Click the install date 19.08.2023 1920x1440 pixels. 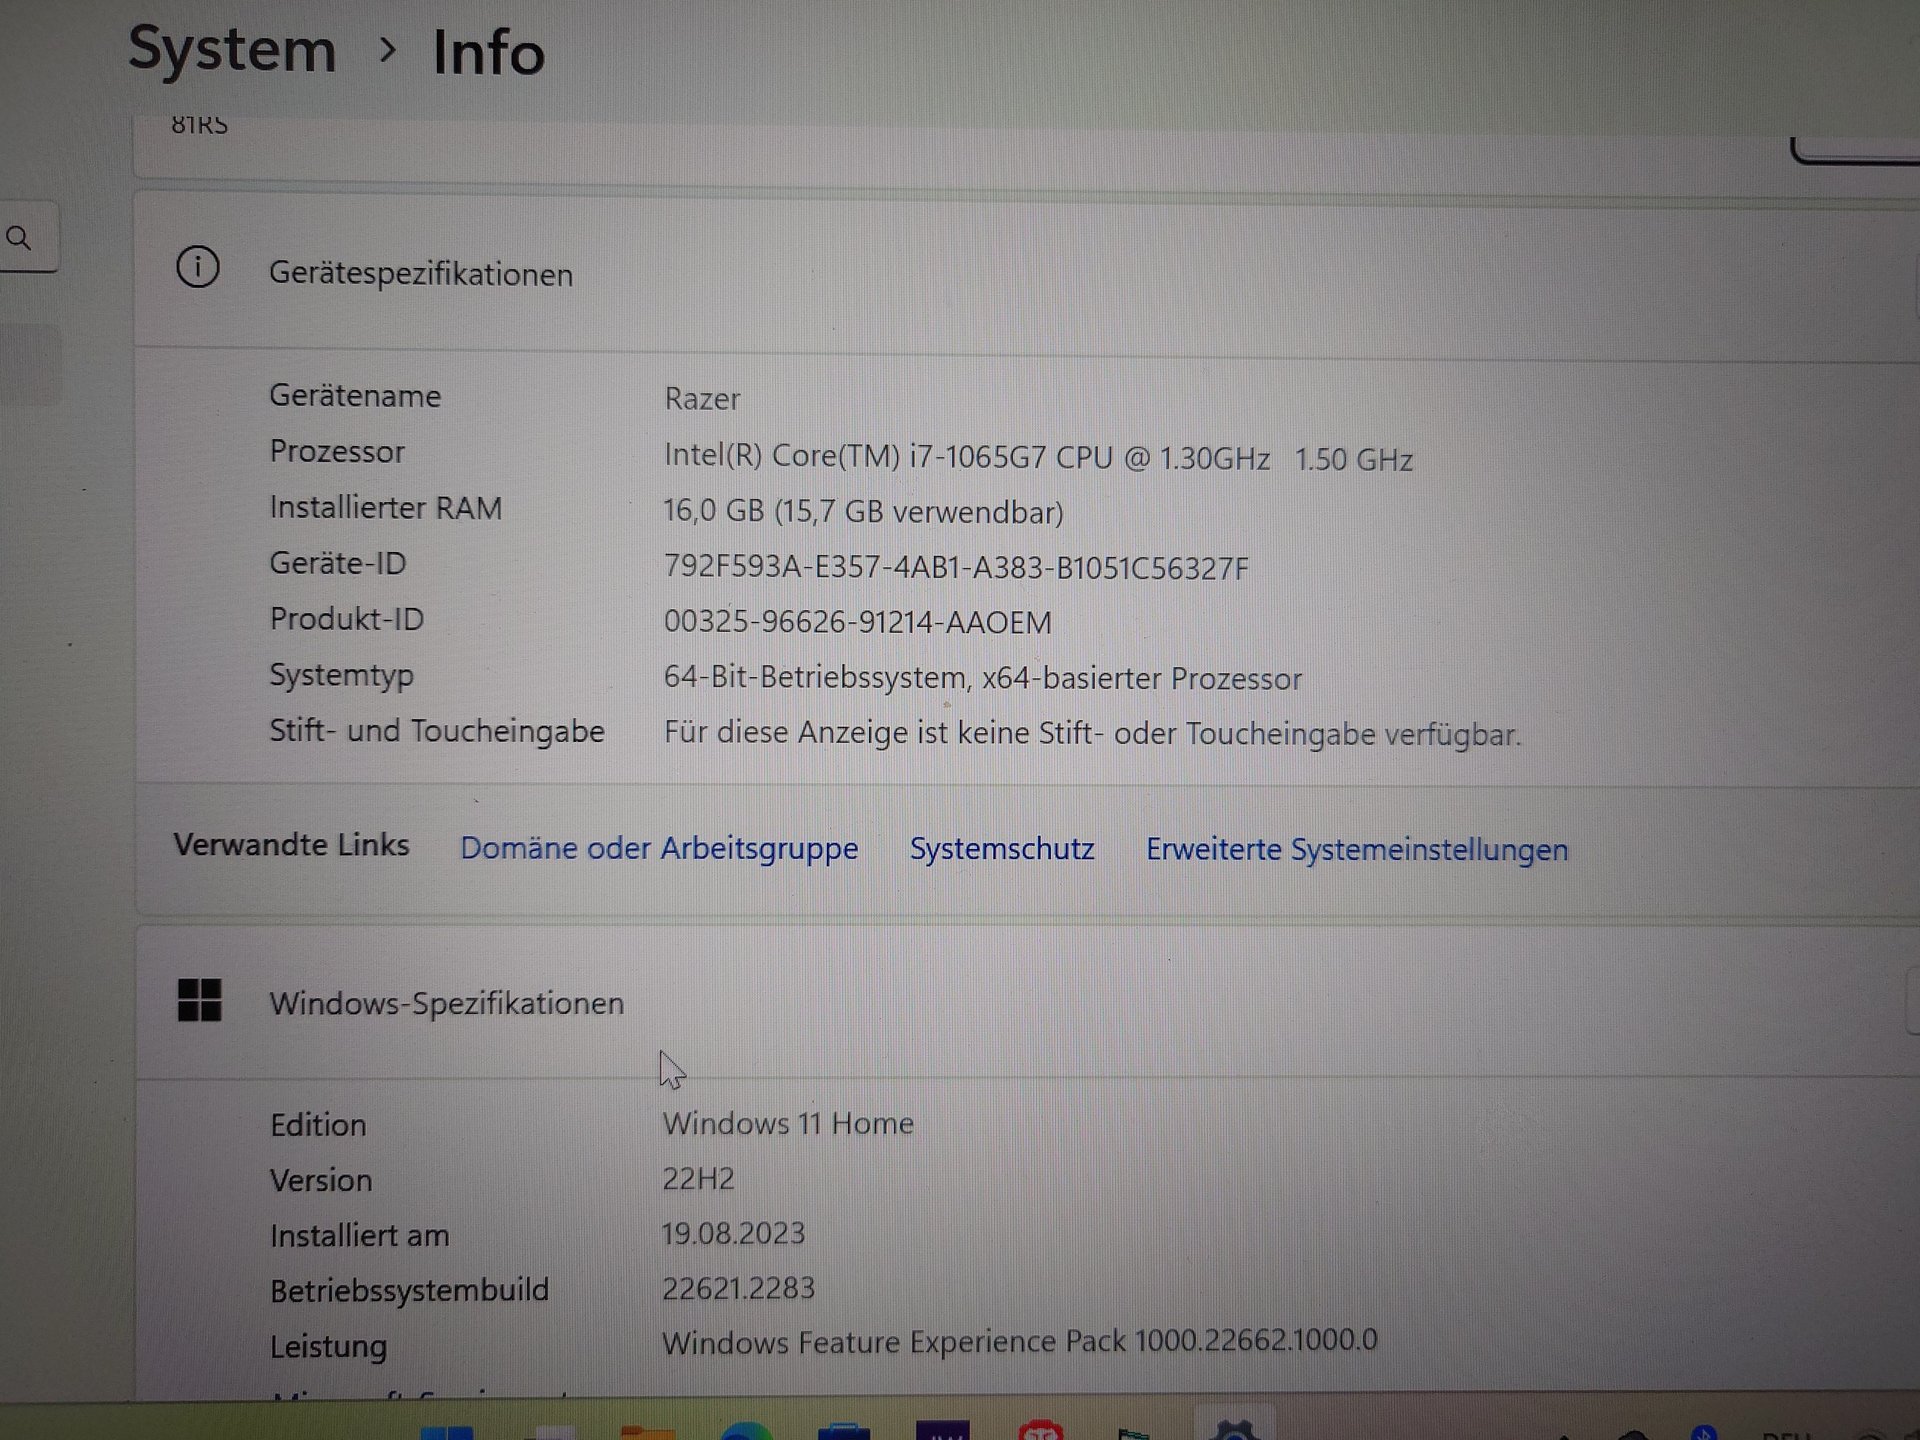[733, 1234]
